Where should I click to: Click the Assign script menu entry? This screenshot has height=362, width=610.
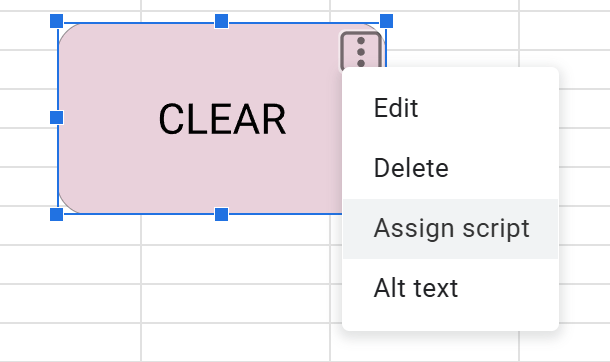pyautogui.click(x=450, y=229)
